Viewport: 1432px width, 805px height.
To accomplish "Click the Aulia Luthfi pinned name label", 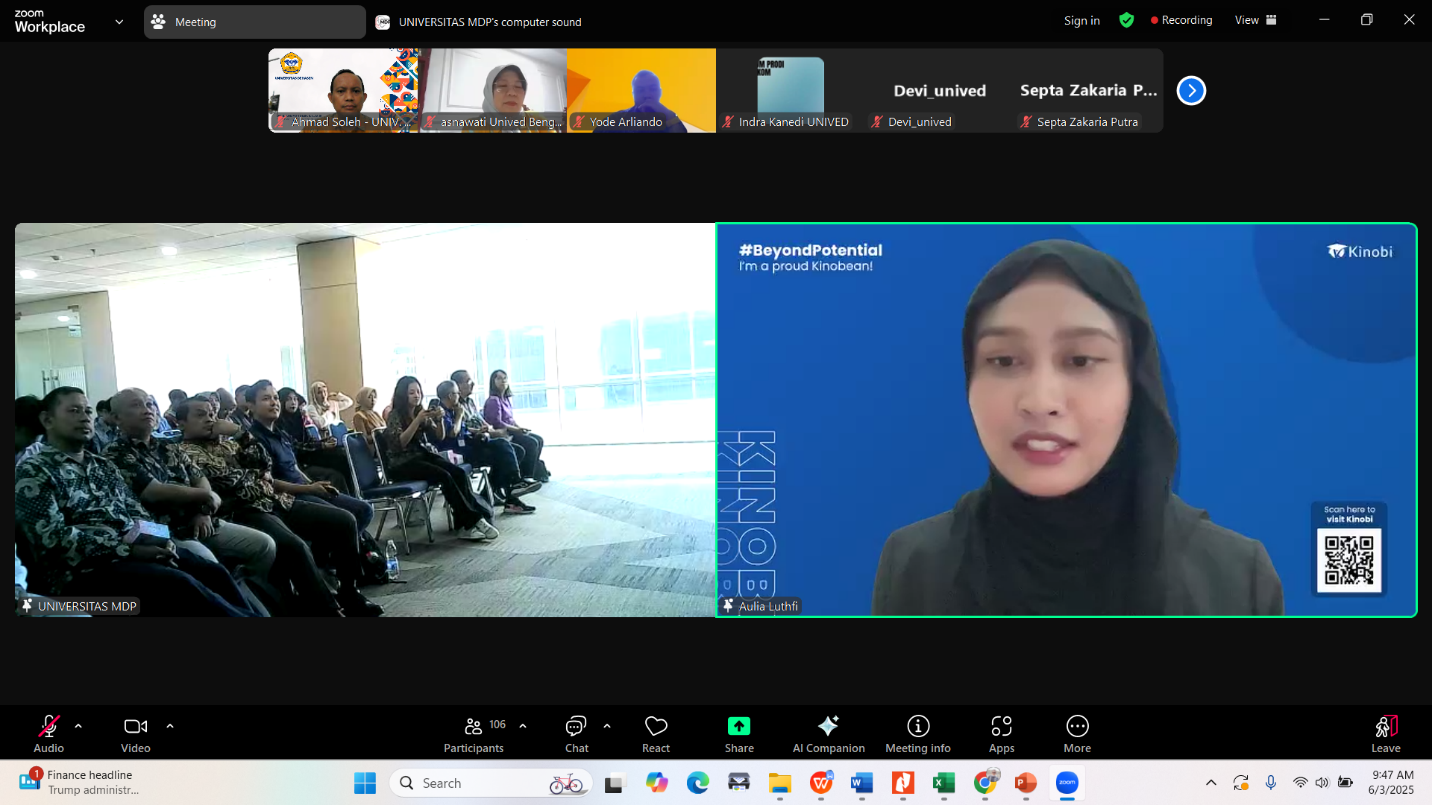I will 760,606.
